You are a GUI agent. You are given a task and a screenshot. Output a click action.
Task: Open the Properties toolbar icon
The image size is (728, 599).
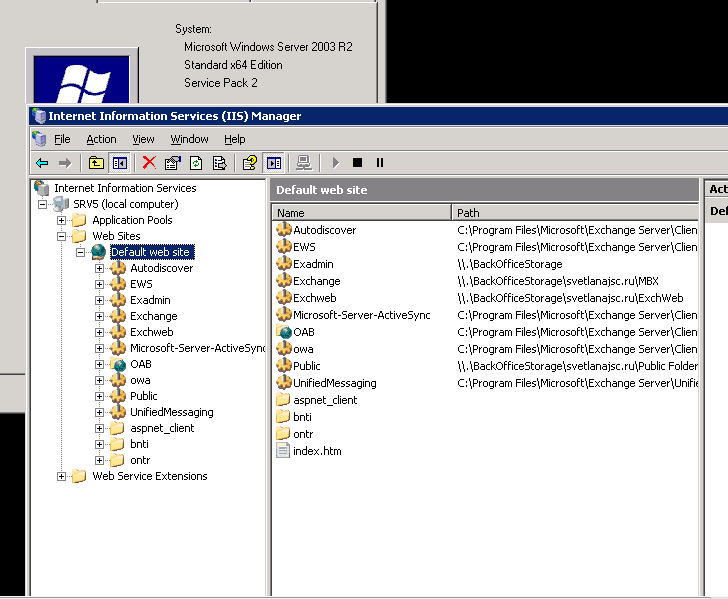(x=173, y=163)
